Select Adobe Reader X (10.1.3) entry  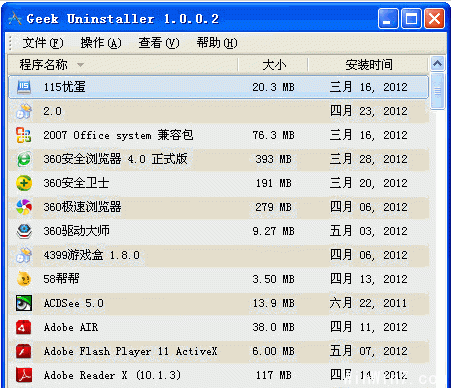click(112, 375)
